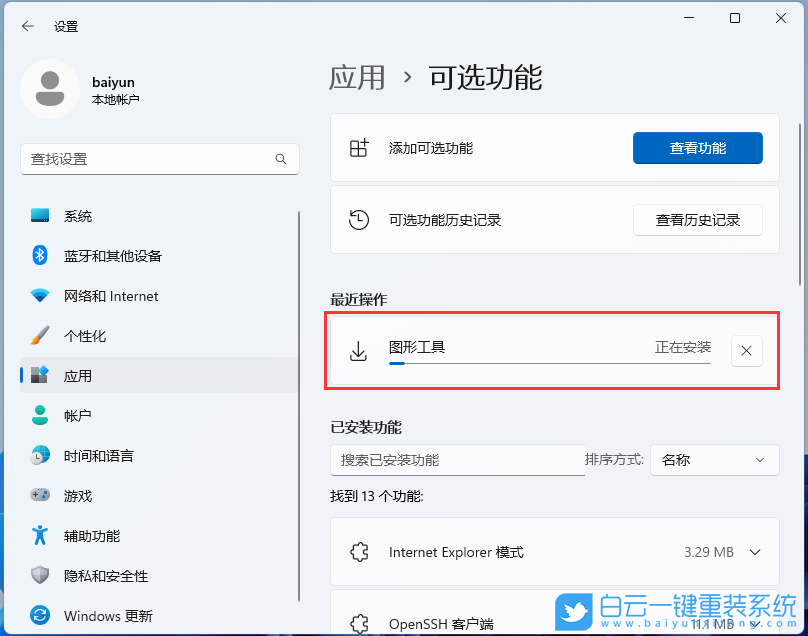Select the 辅助功能 accessibility icon
Viewport: 808px width, 636px height.
click(x=40, y=536)
